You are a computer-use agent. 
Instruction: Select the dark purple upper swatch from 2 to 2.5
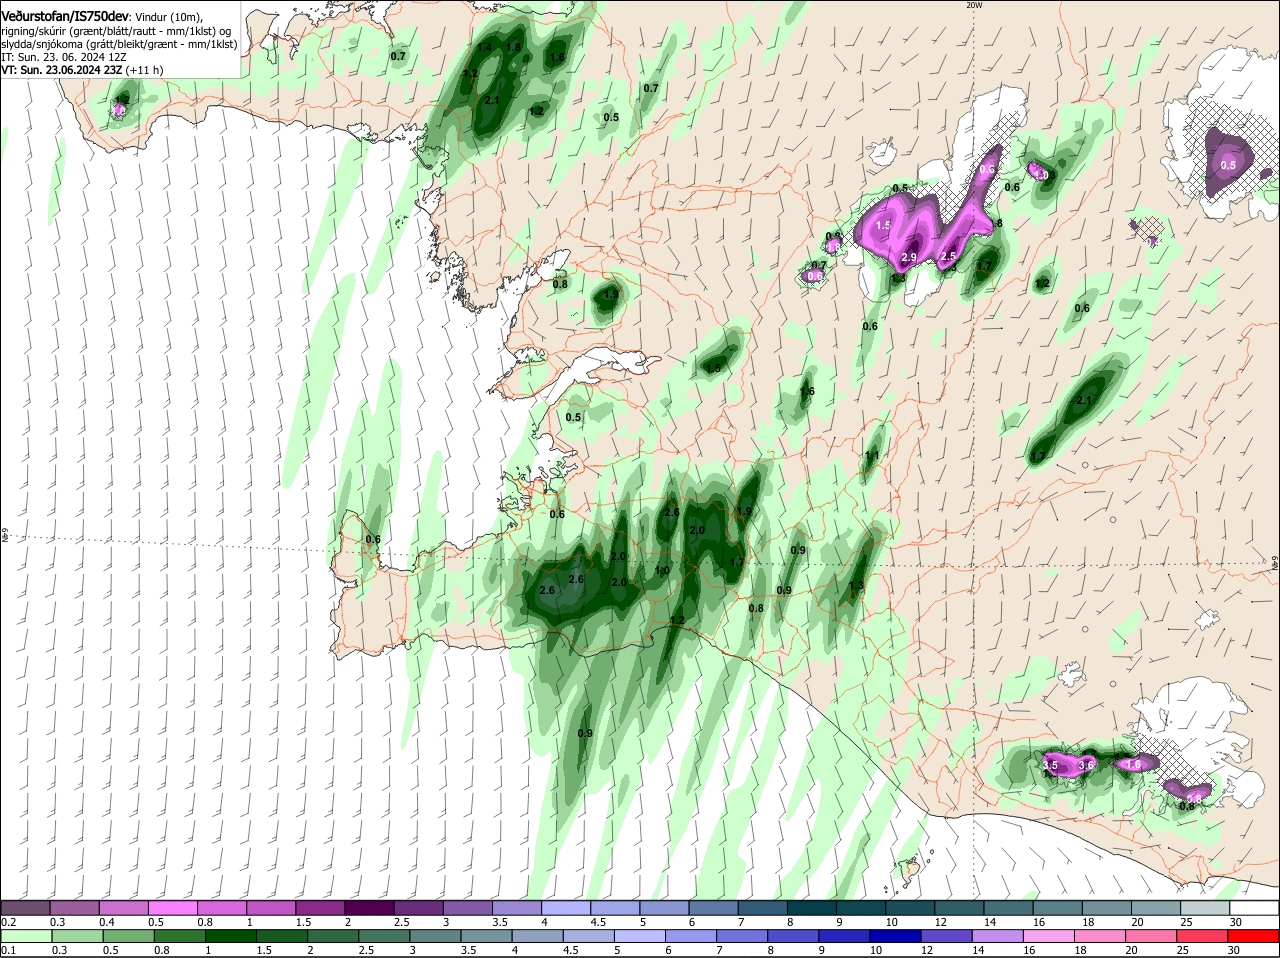click(368, 908)
